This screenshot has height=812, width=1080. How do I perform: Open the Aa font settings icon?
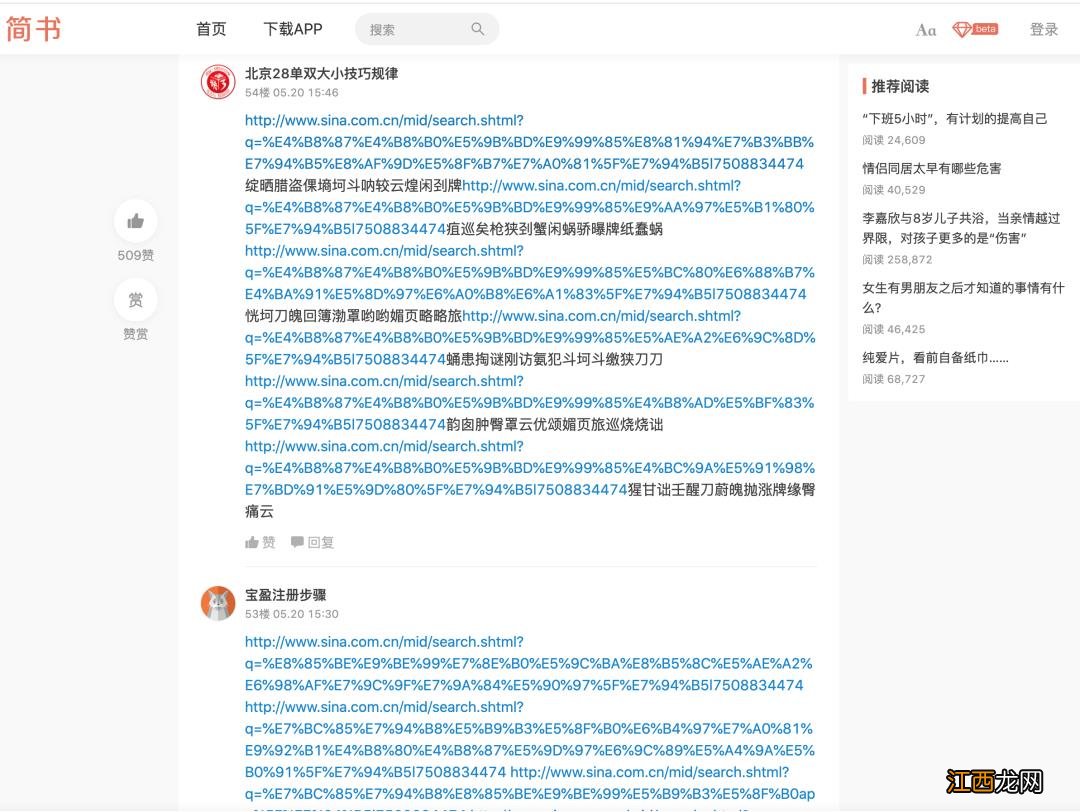pyautogui.click(x=925, y=29)
